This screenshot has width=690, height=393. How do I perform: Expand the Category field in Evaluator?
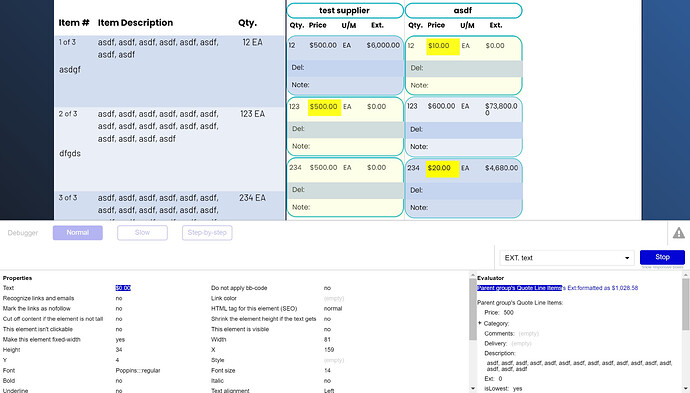pos(480,323)
